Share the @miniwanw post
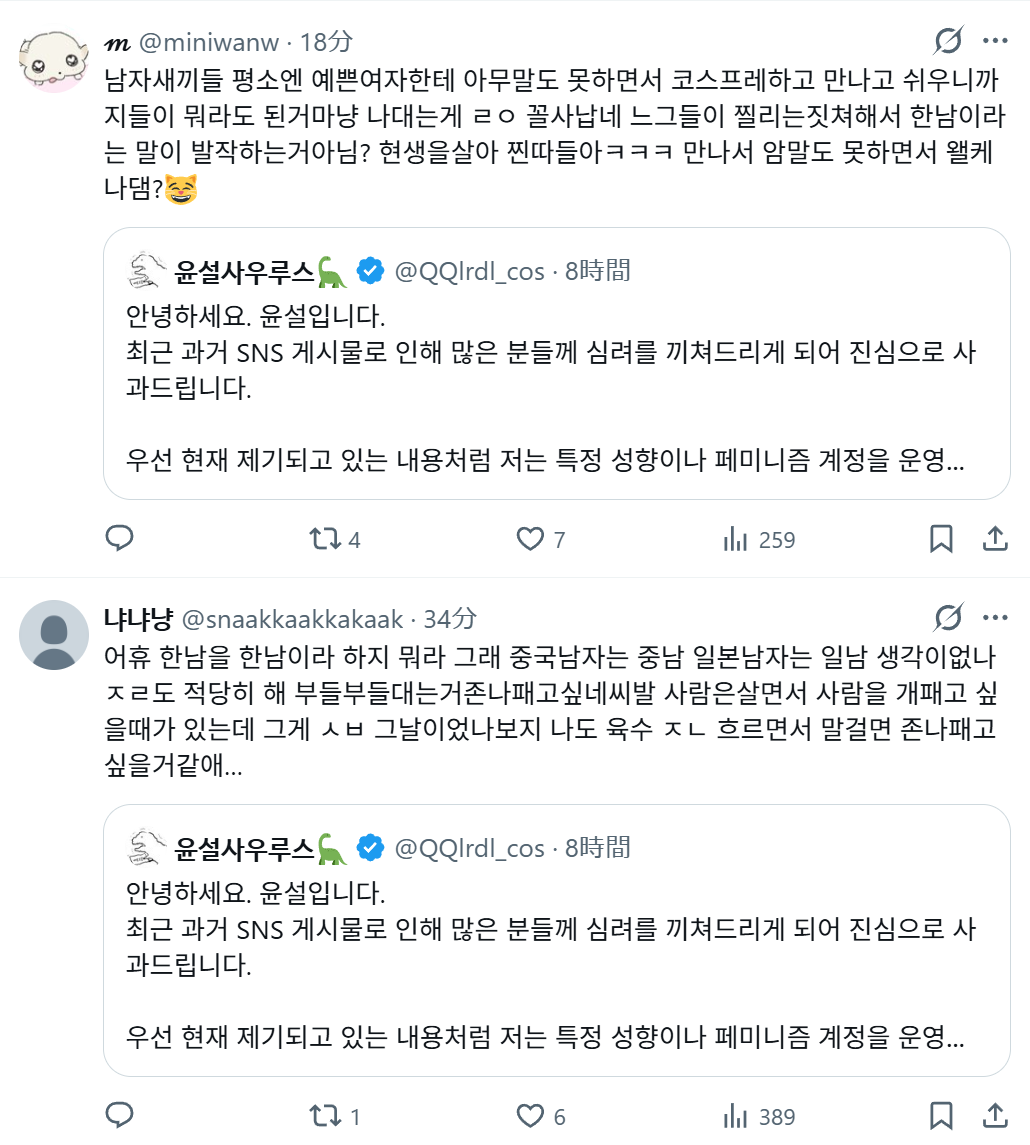 point(995,539)
